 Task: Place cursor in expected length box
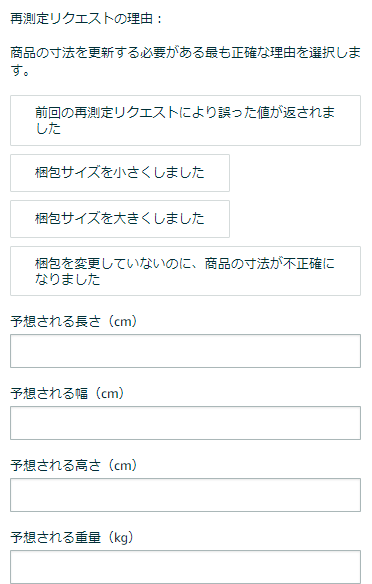click(185, 351)
